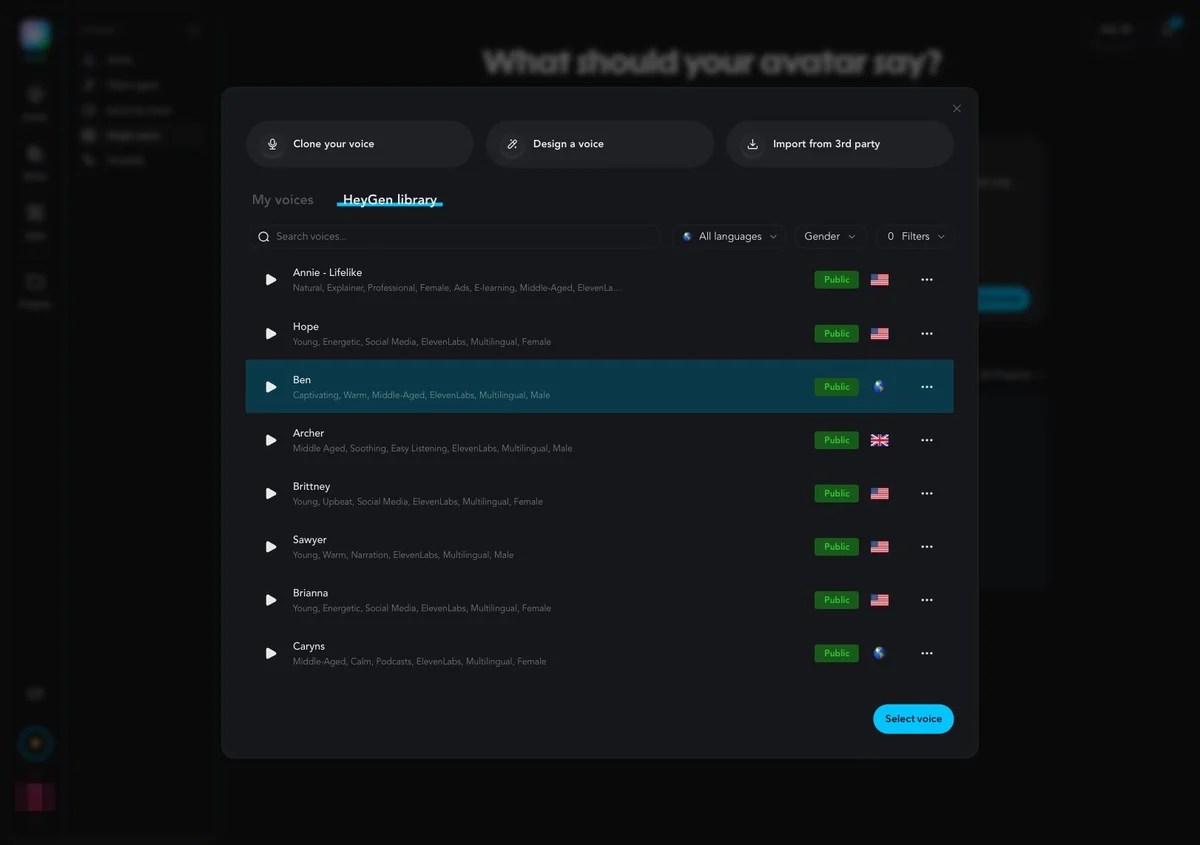Play the Annie - Lifelike voice preview

pos(271,280)
